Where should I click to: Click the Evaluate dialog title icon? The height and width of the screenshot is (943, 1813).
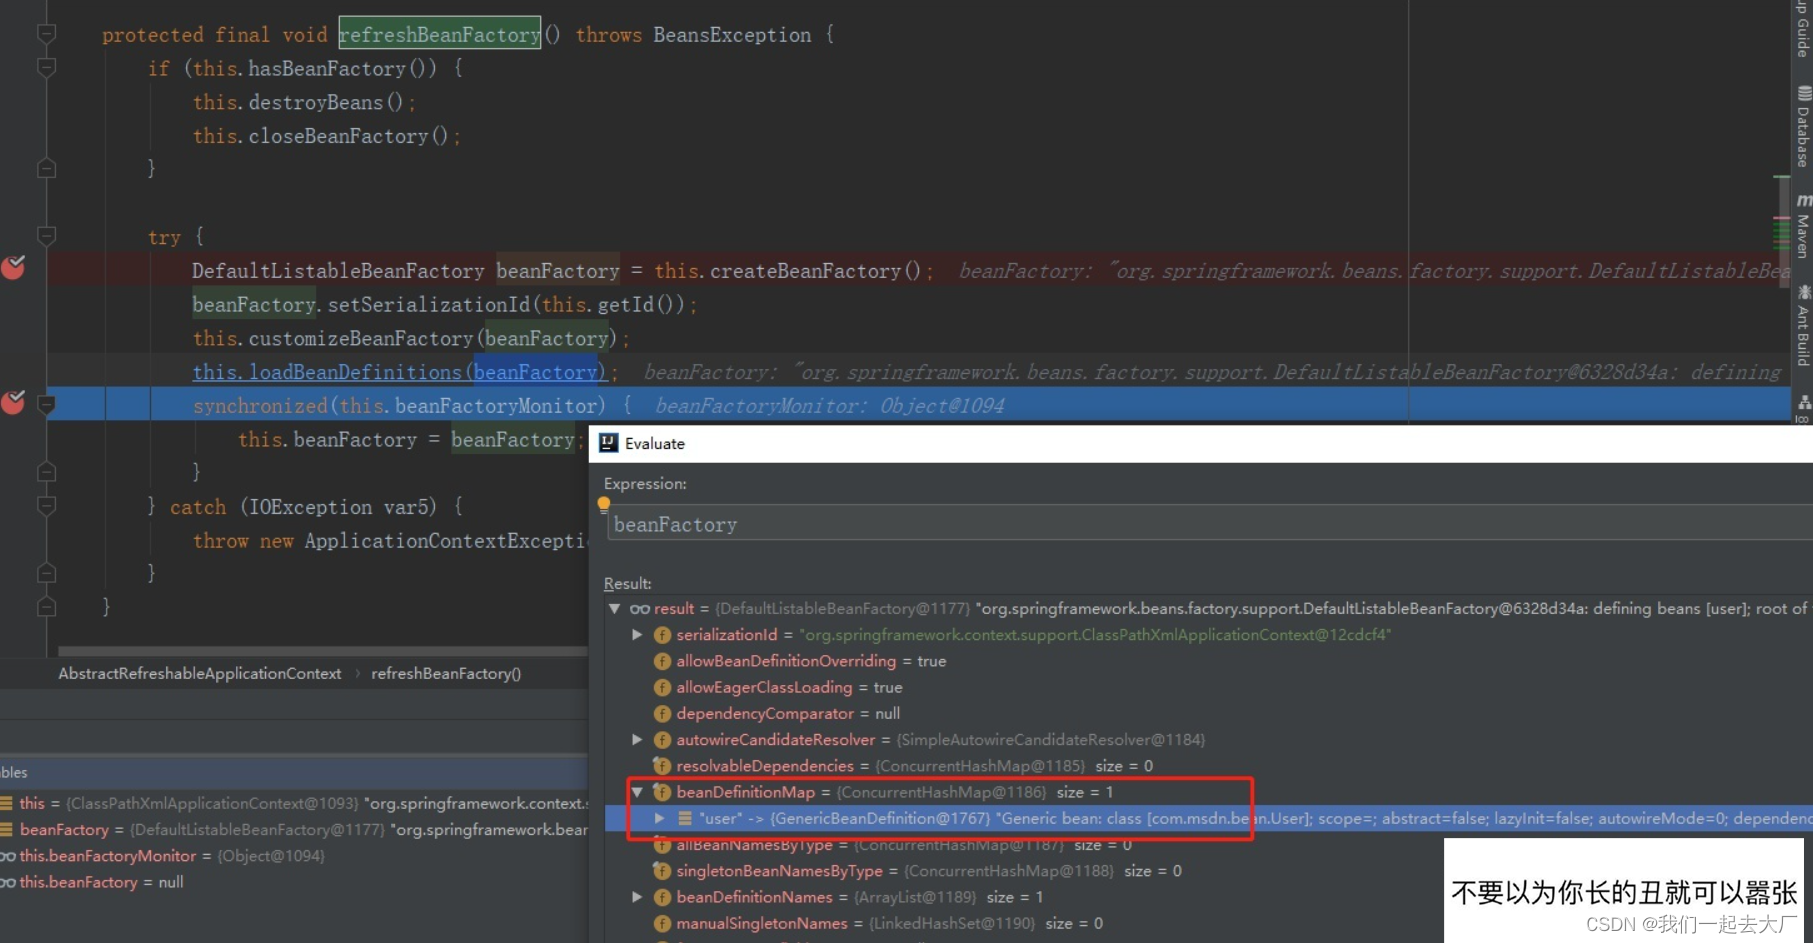(x=608, y=443)
